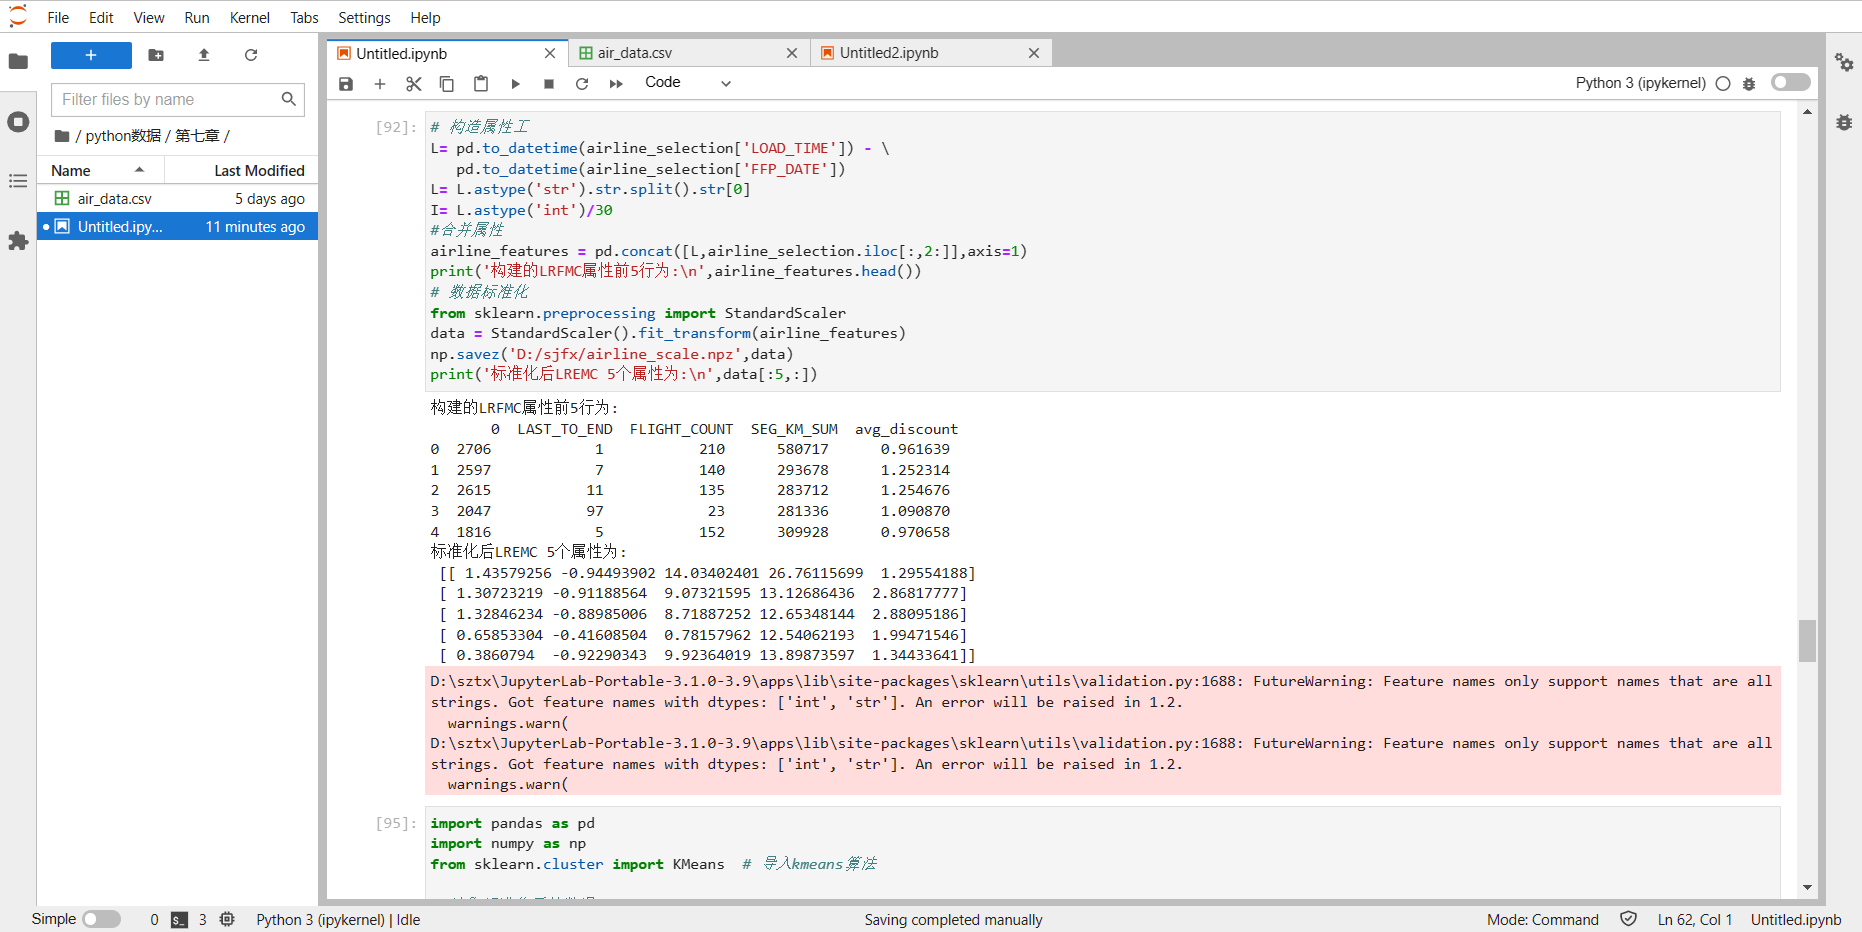This screenshot has width=1862, height=932.
Task: Click Mode: Command in the status bar
Action: [x=1542, y=920]
